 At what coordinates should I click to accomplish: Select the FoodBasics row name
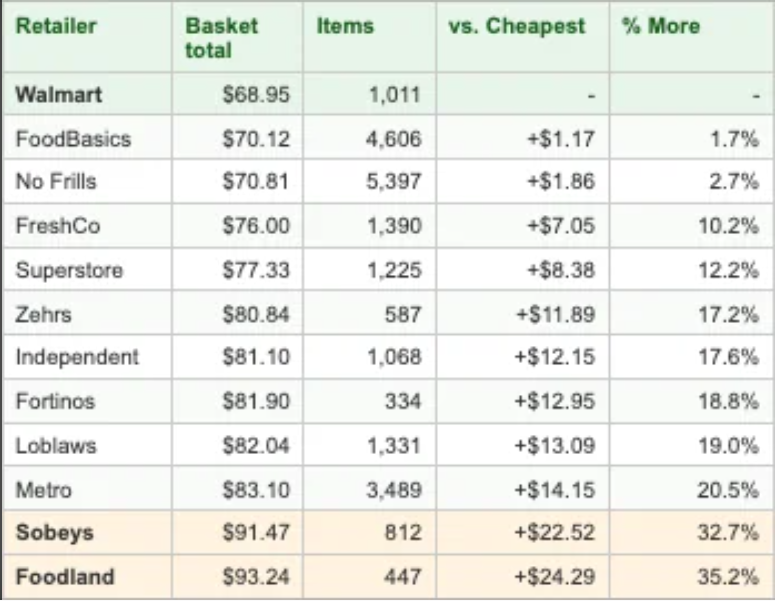click(73, 139)
